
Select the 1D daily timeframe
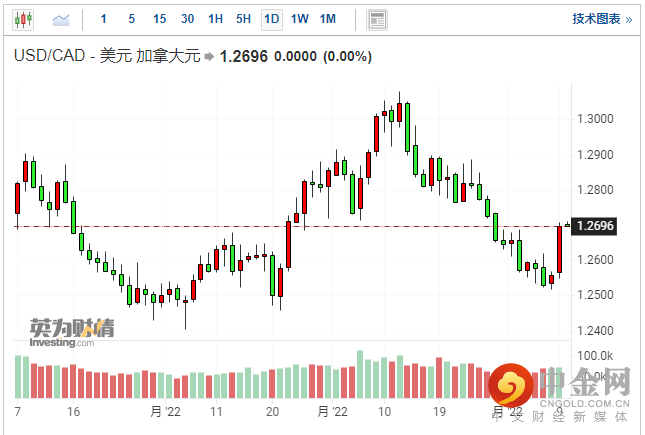271,19
